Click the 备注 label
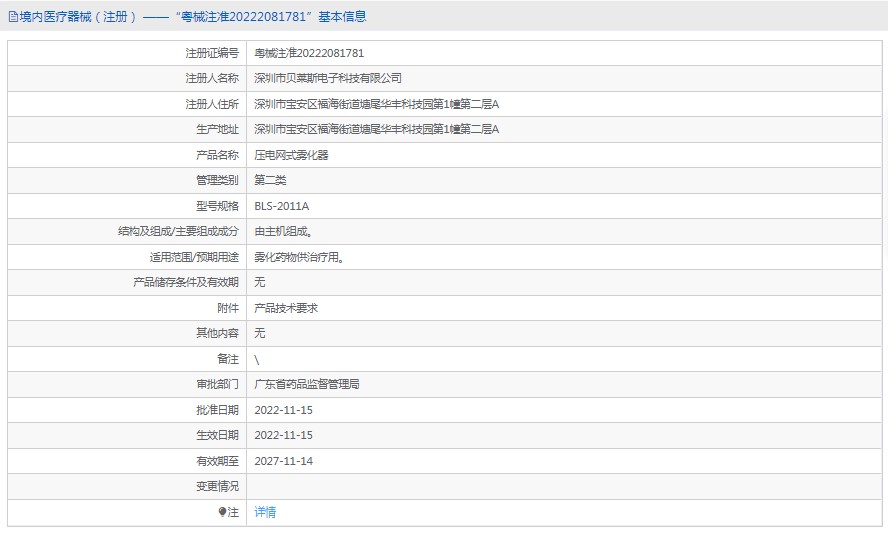The width and height of the screenshot is (888, 535). (228, 359)
